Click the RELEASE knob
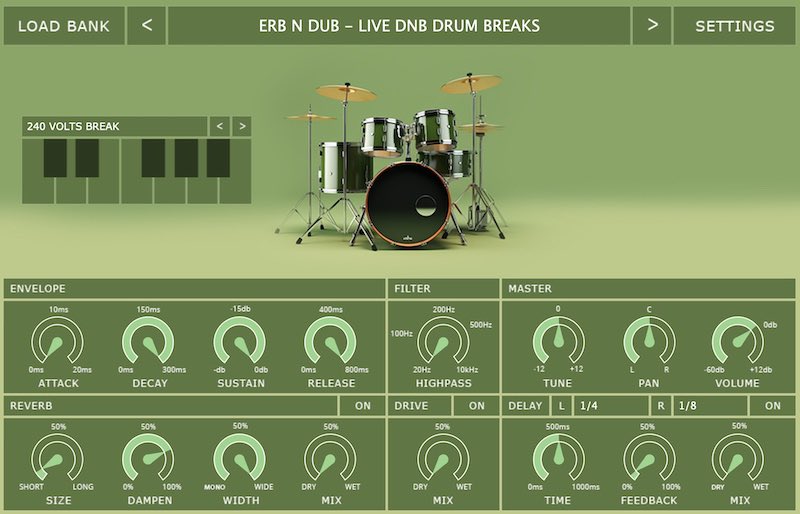Image resolution: width=800 pixels, height=514 pixels. [x=330, y=341]
